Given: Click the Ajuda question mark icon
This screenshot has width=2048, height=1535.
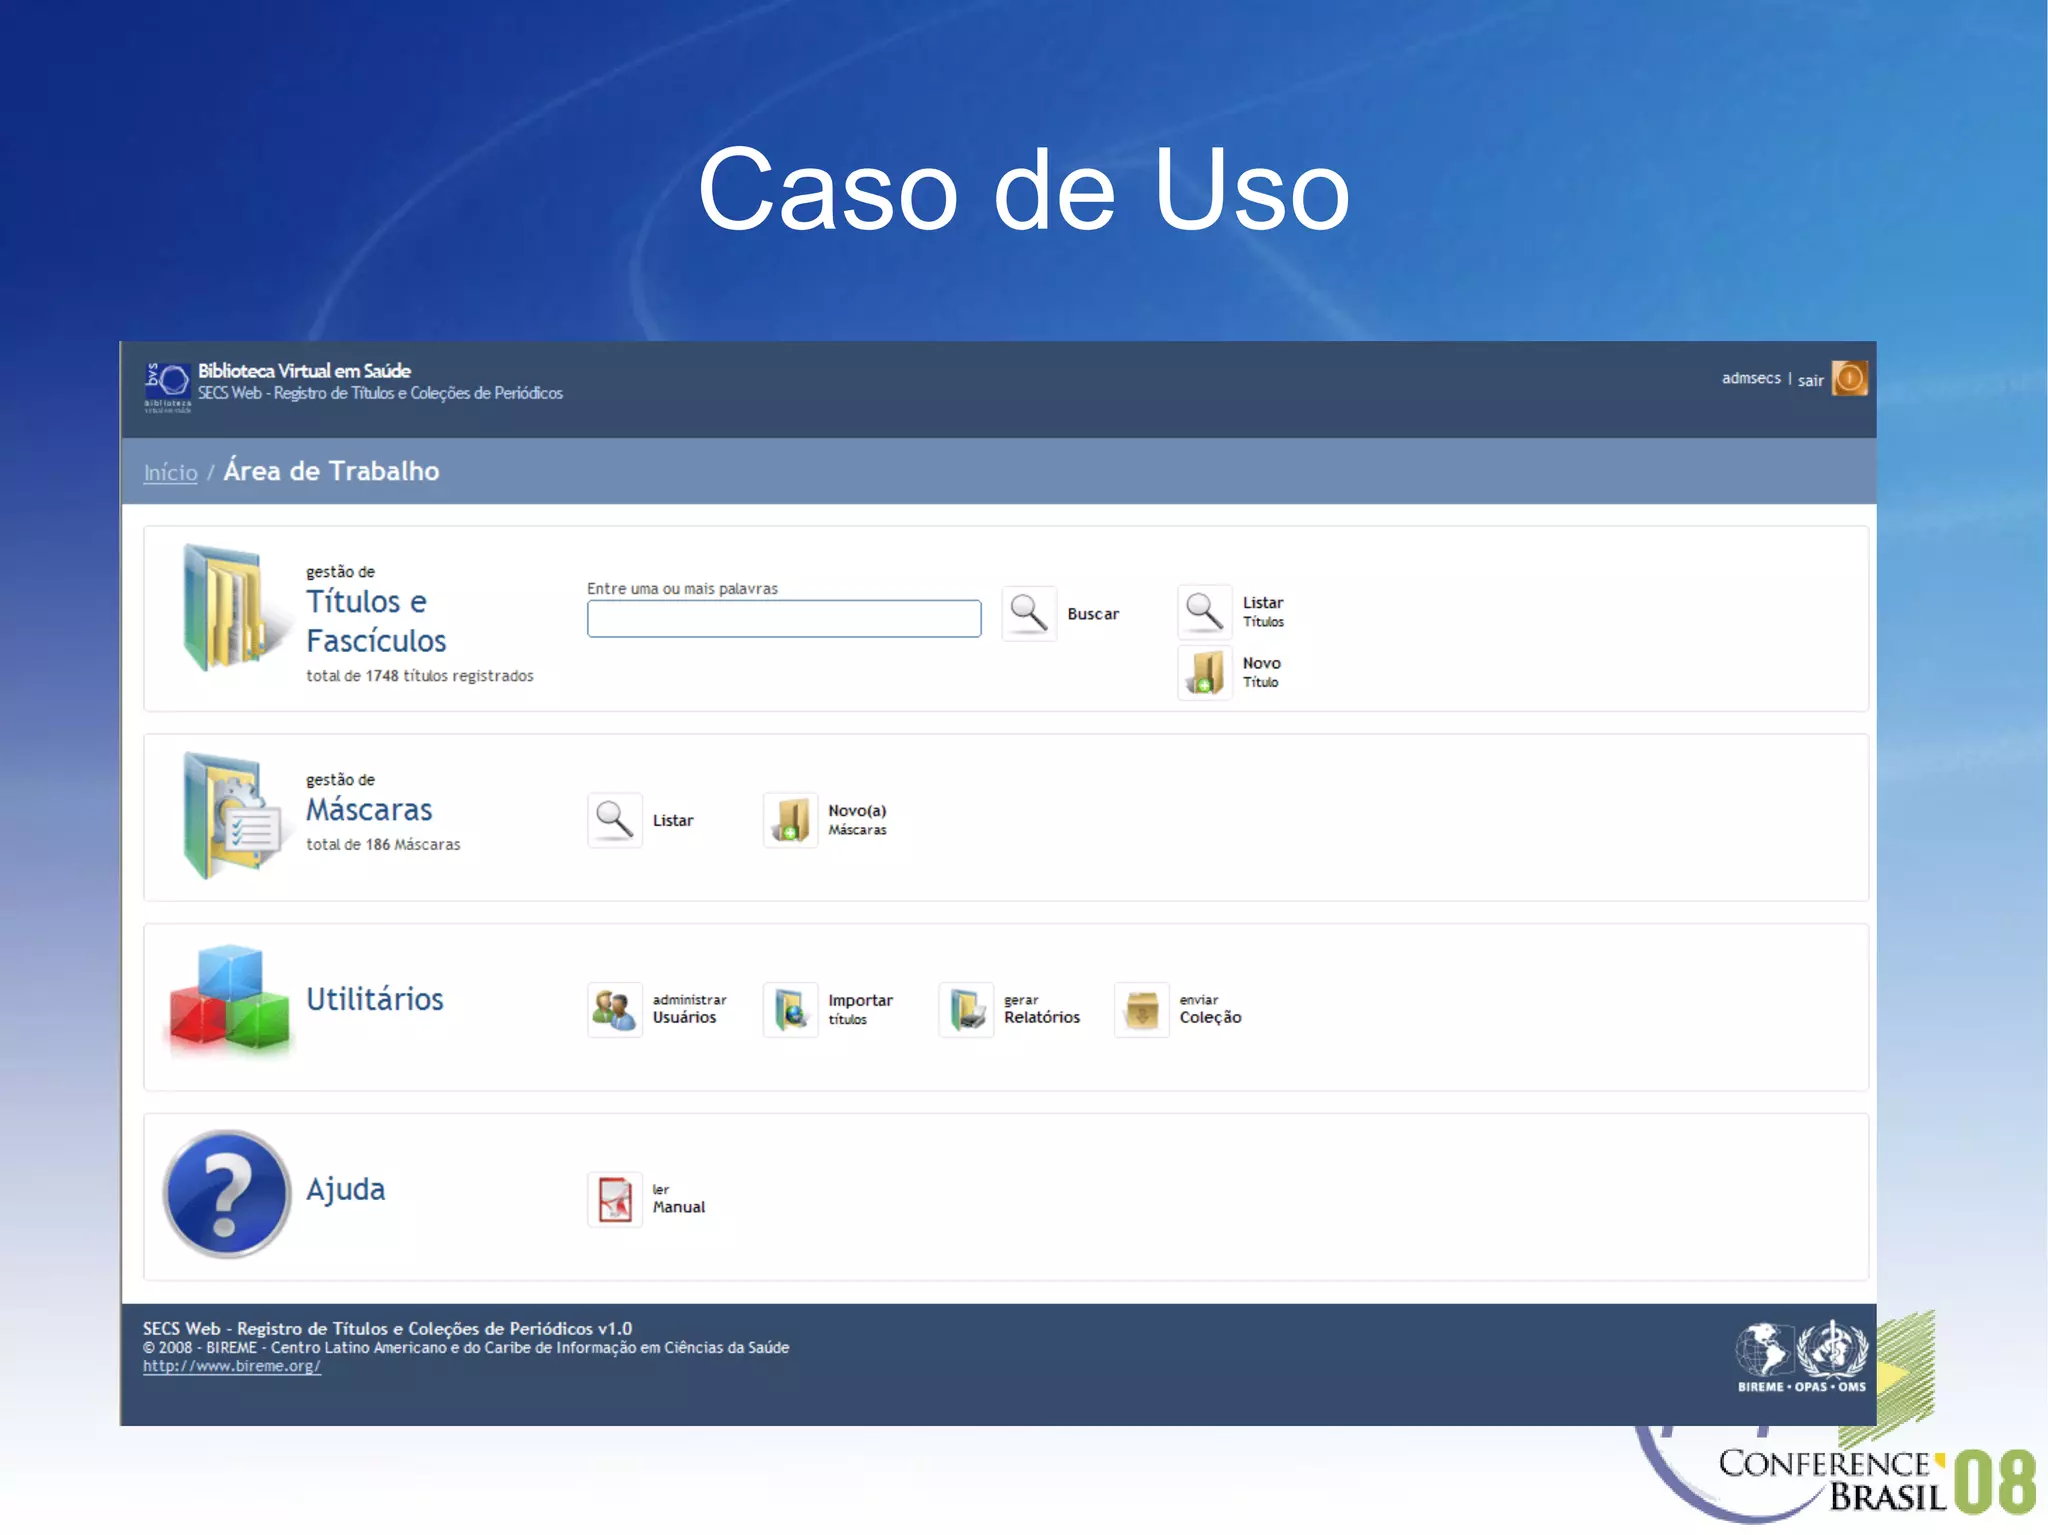Looking at the screenshot, I should [x=227, y=1193].
